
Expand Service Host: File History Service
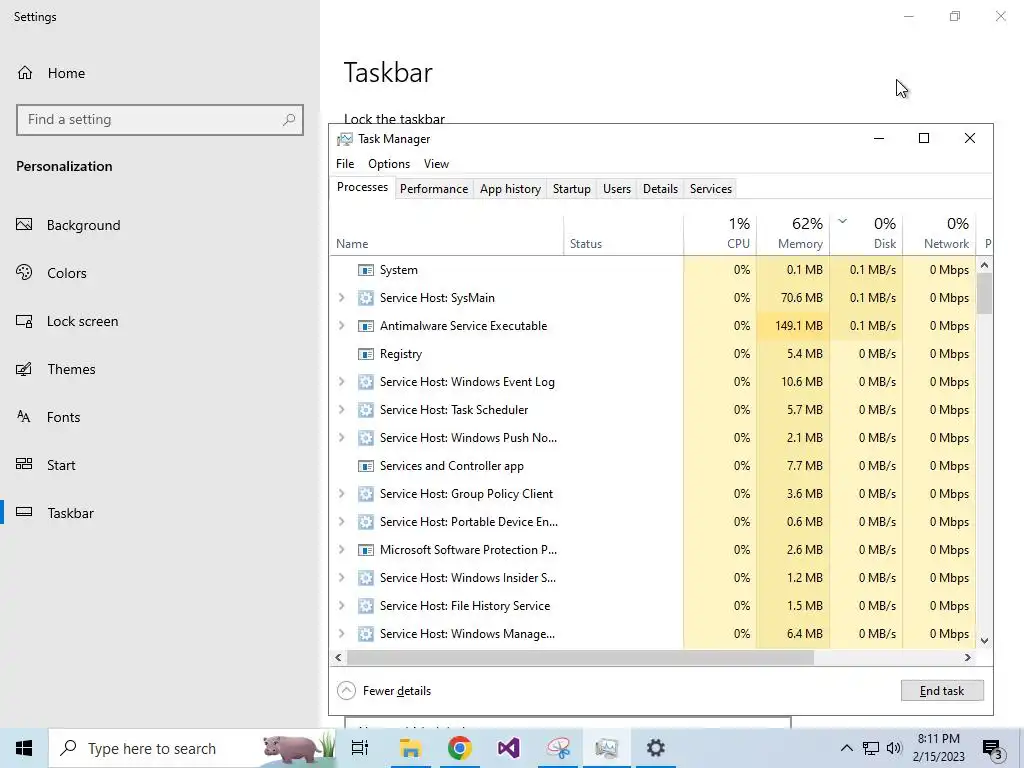pos(342,606)
